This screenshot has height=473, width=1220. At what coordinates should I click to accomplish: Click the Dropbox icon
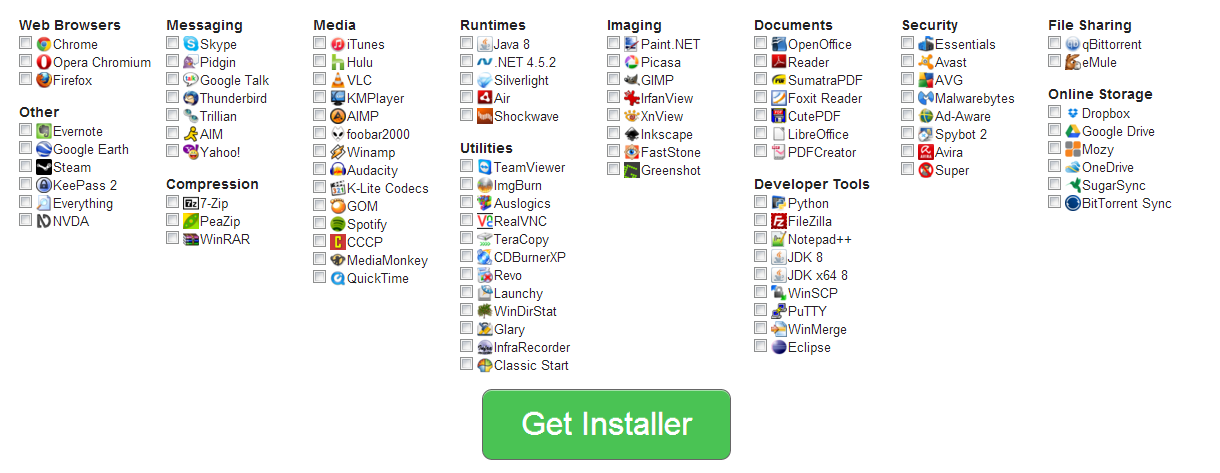(1073, 113)
